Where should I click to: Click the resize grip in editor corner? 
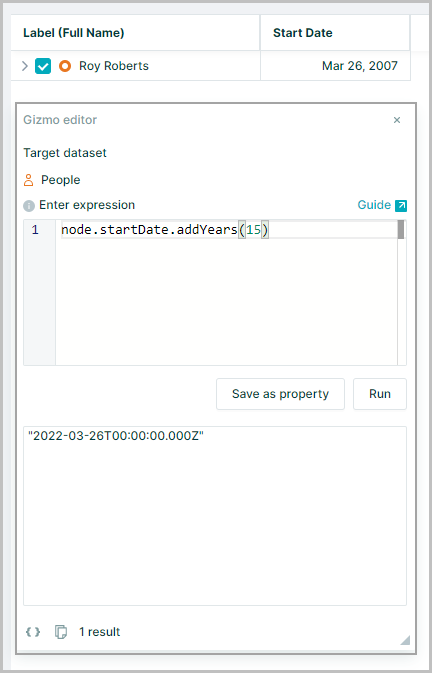click(x=405, y=640)
